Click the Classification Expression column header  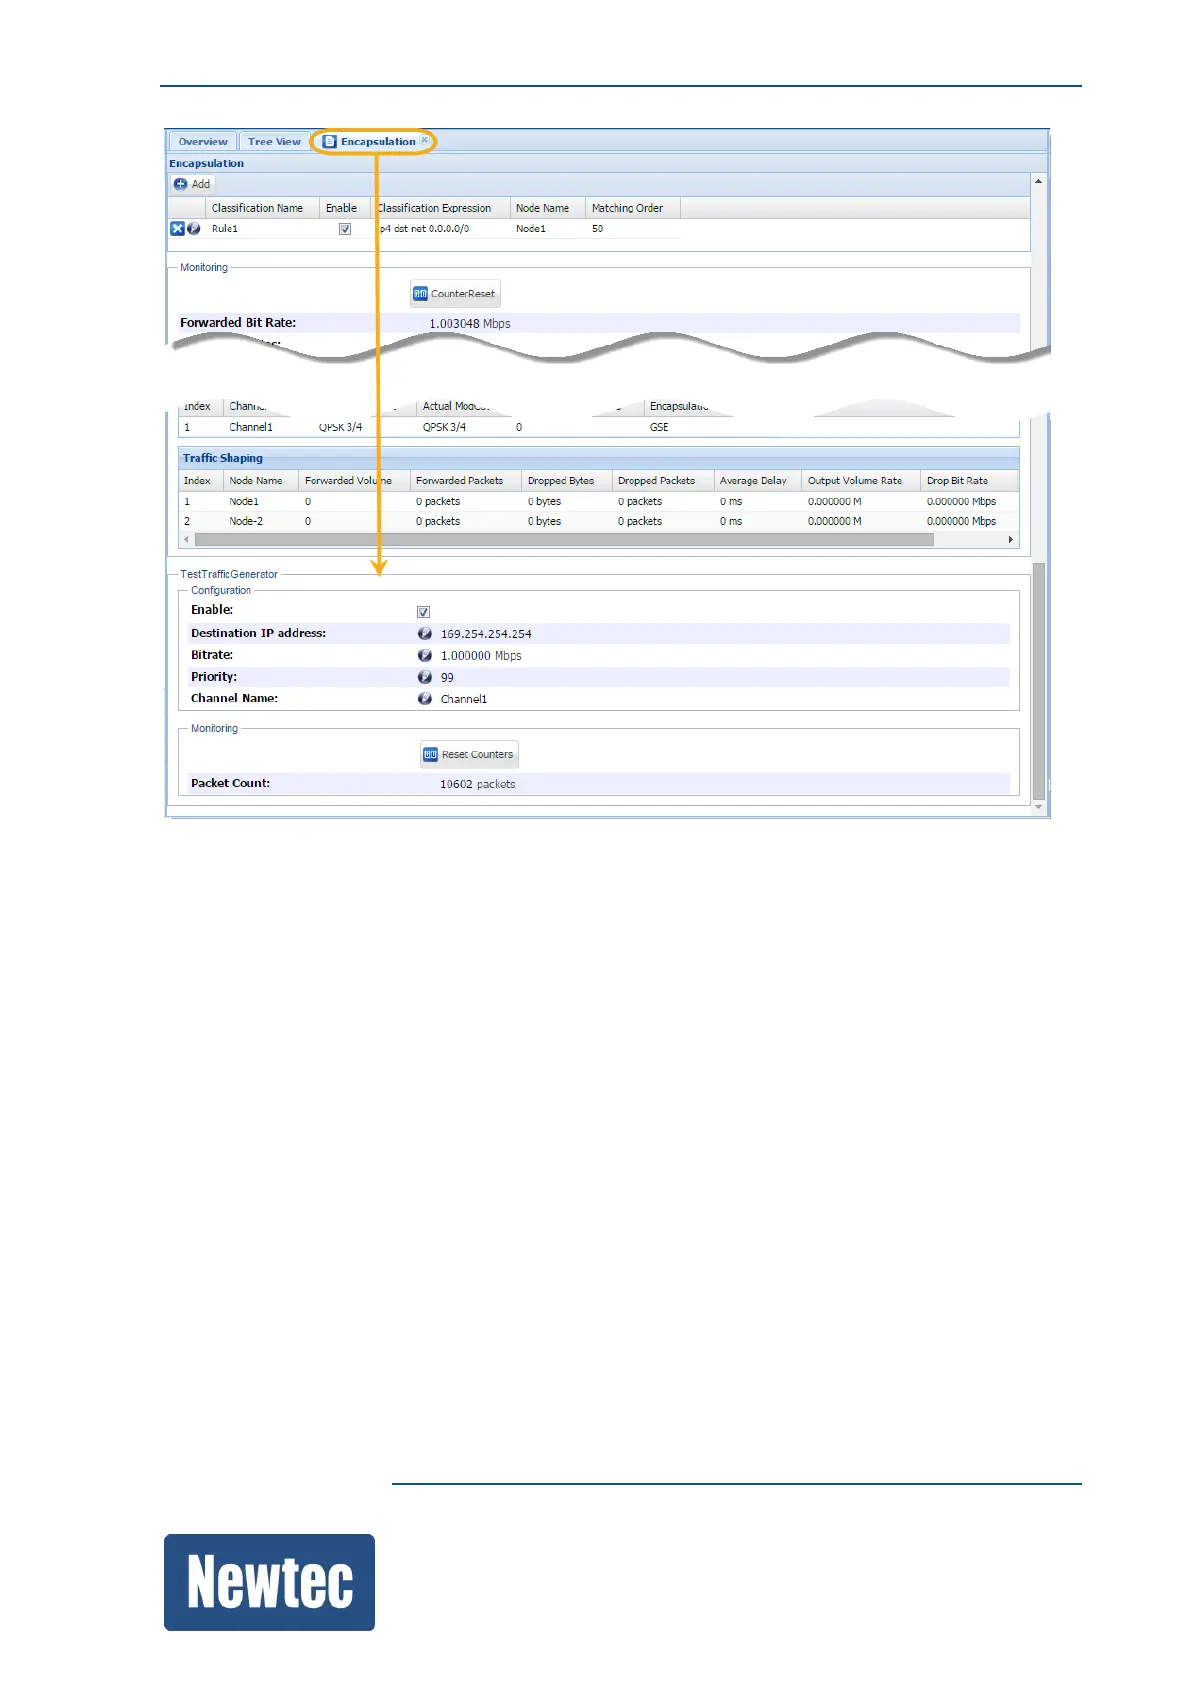click(441, 208)
